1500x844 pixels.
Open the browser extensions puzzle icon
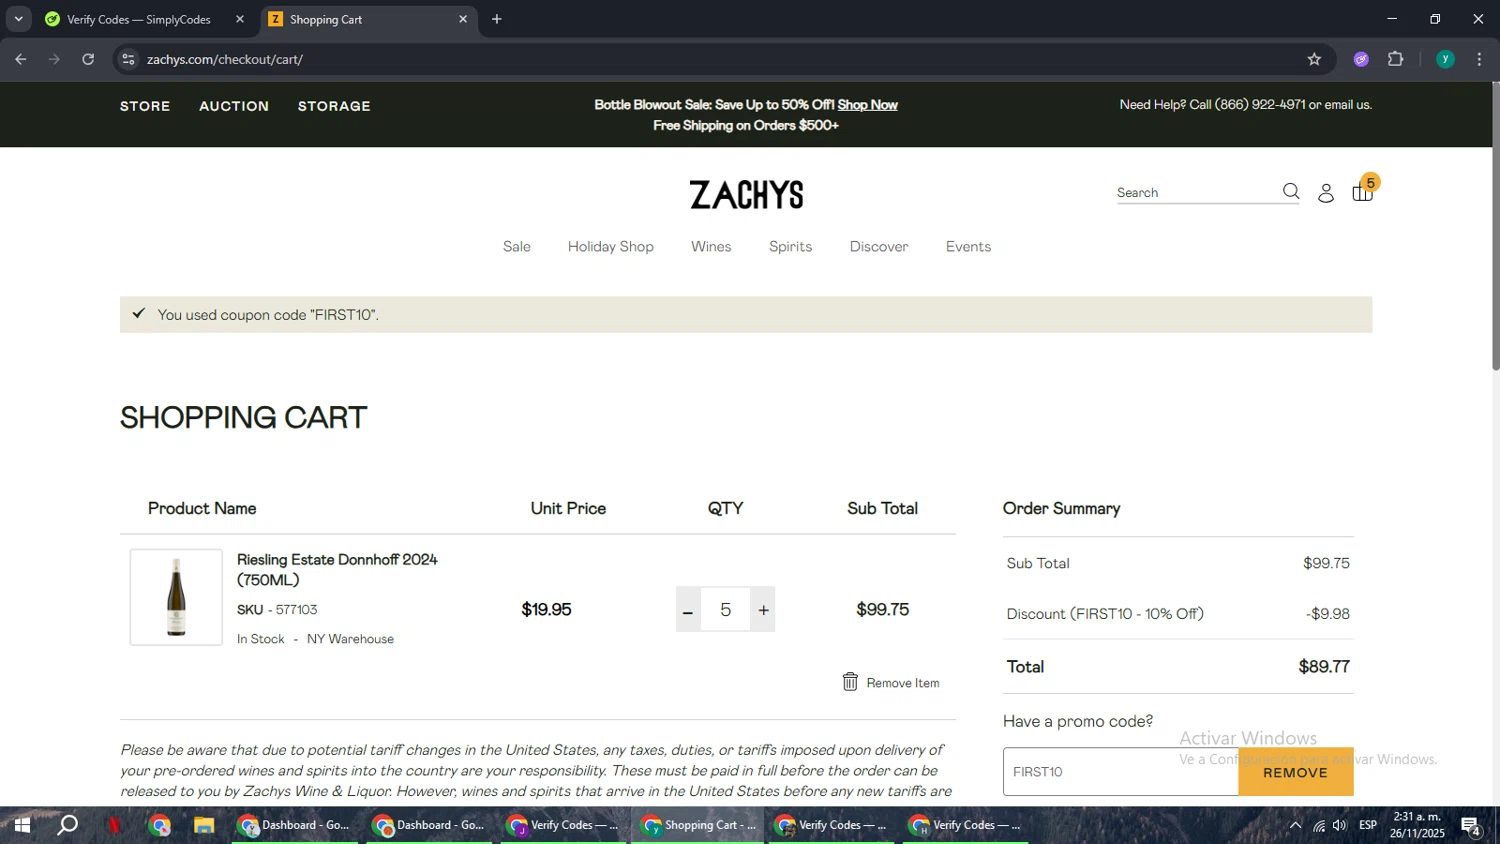pos(1396,60)
